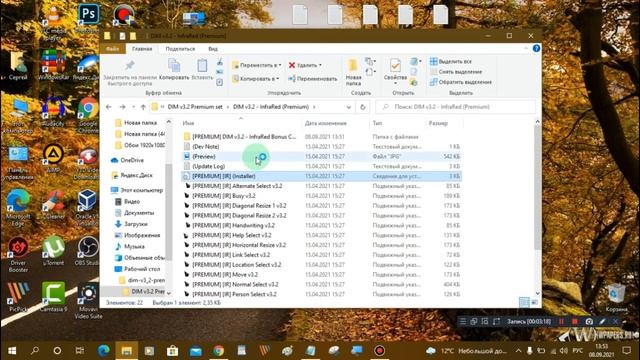Click Rename (Переименовать) in ribbon
Screen dimensions: 640x360
(x=313, y=79)
